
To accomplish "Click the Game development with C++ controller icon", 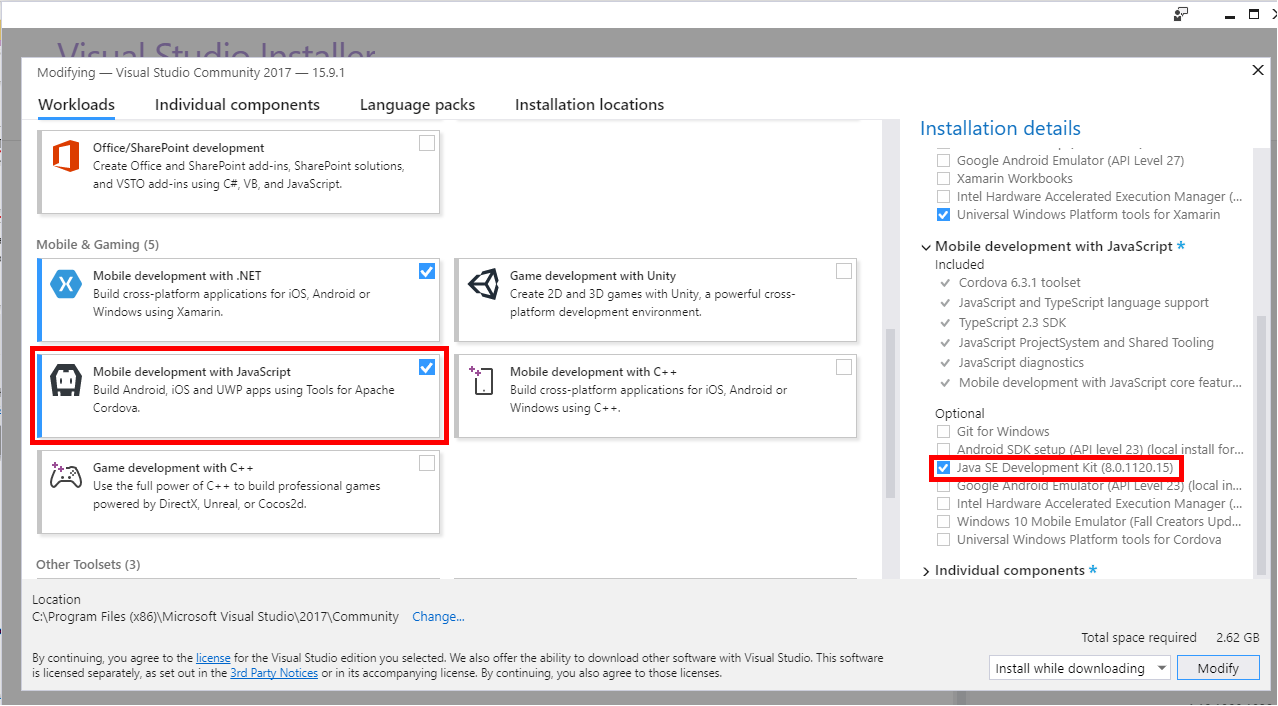I will (65, 476).
